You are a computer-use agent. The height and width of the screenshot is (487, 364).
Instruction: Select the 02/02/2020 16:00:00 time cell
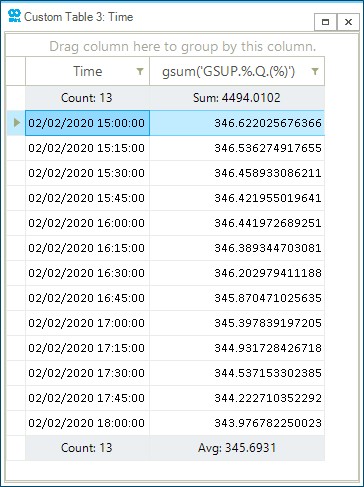point(87,223)
